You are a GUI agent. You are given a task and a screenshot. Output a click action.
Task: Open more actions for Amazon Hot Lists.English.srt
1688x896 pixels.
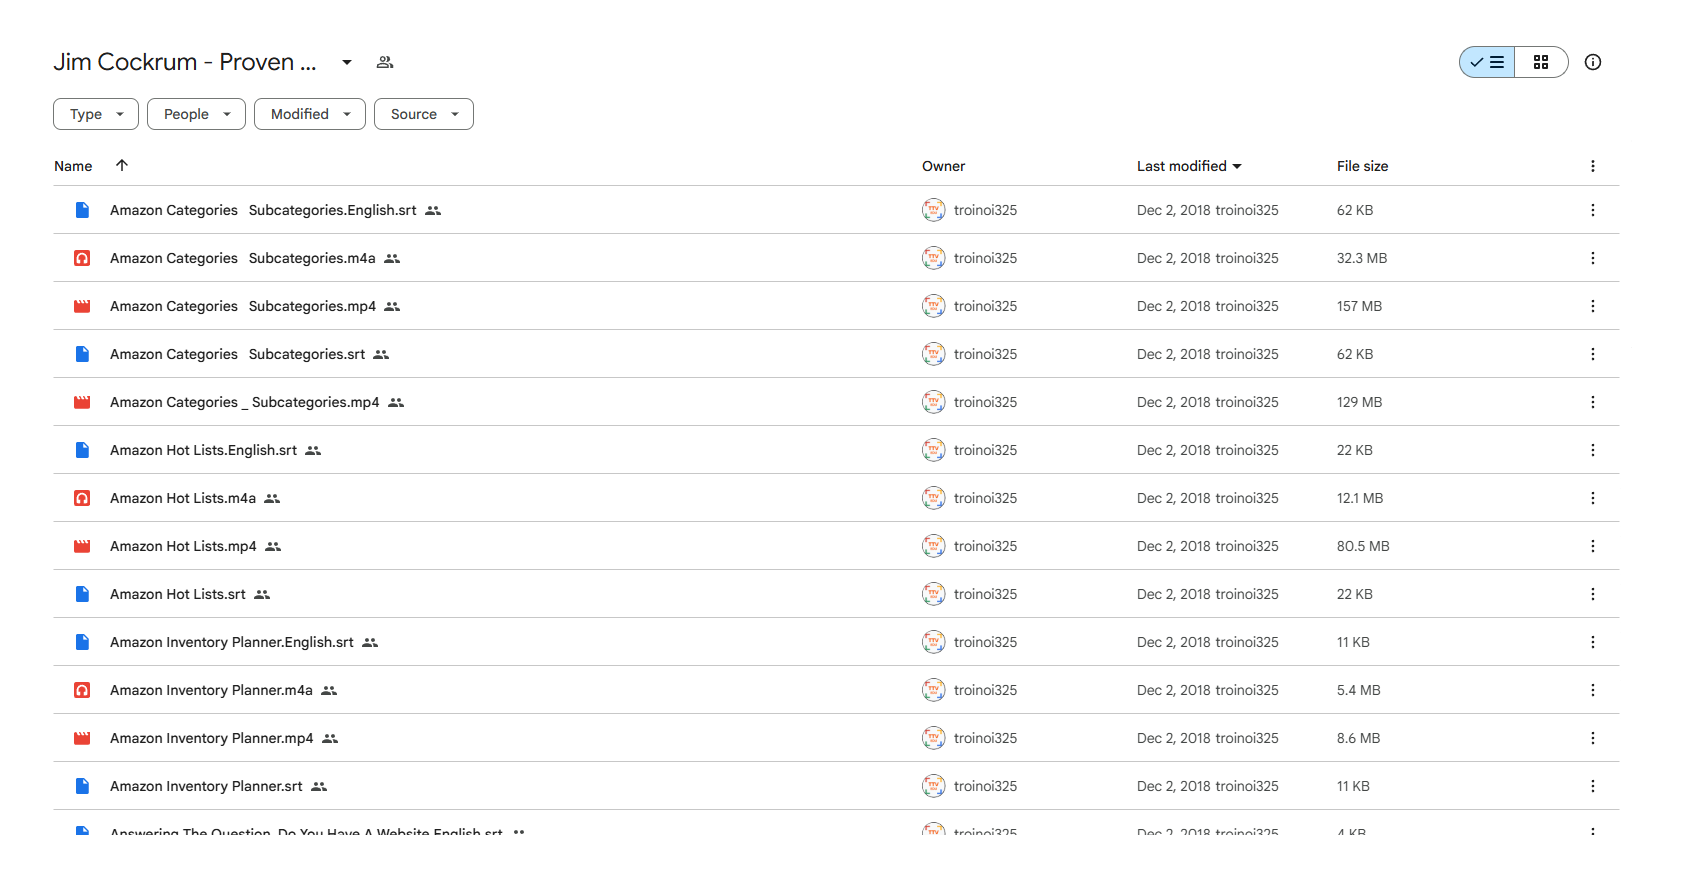tap(1593, 450)
